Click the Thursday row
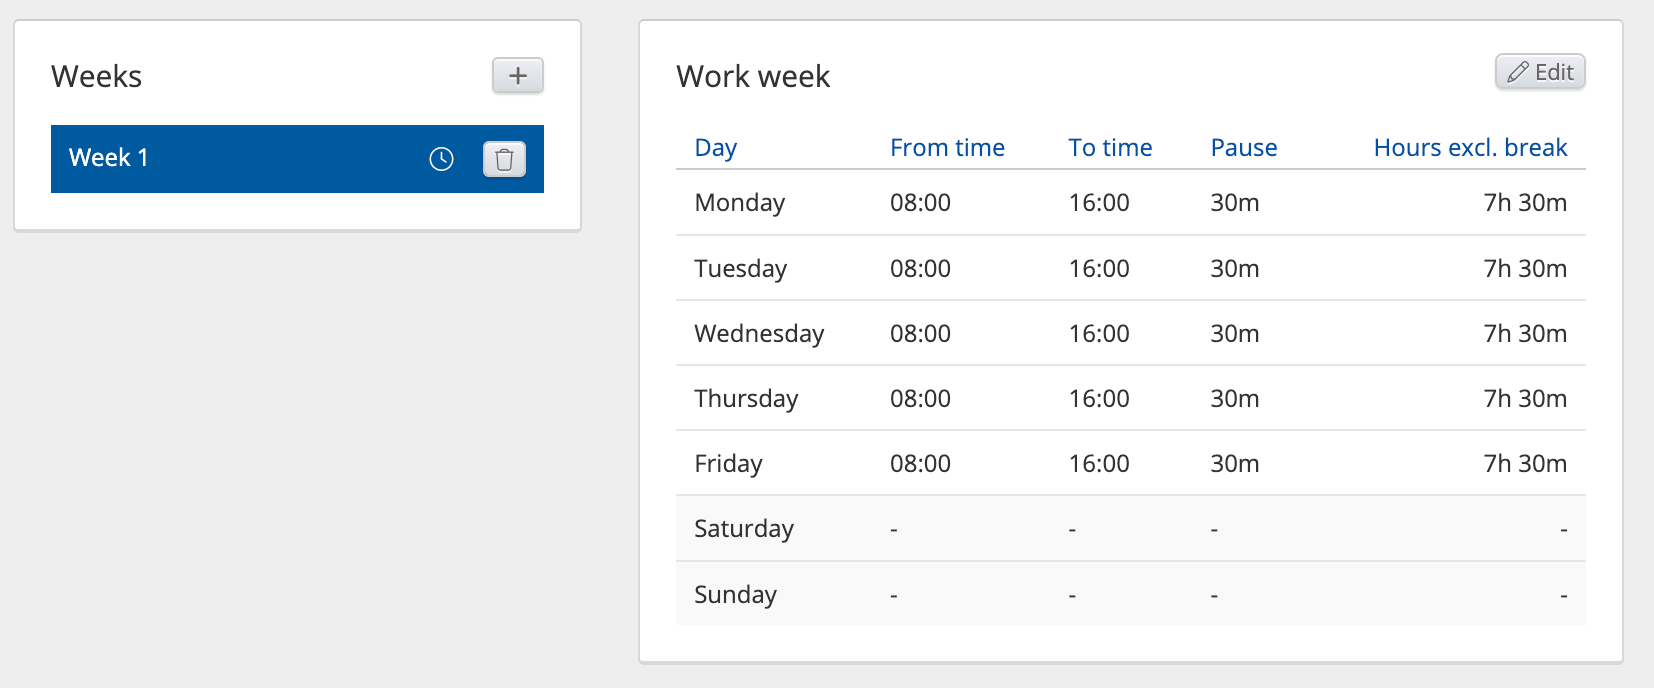 746,399
